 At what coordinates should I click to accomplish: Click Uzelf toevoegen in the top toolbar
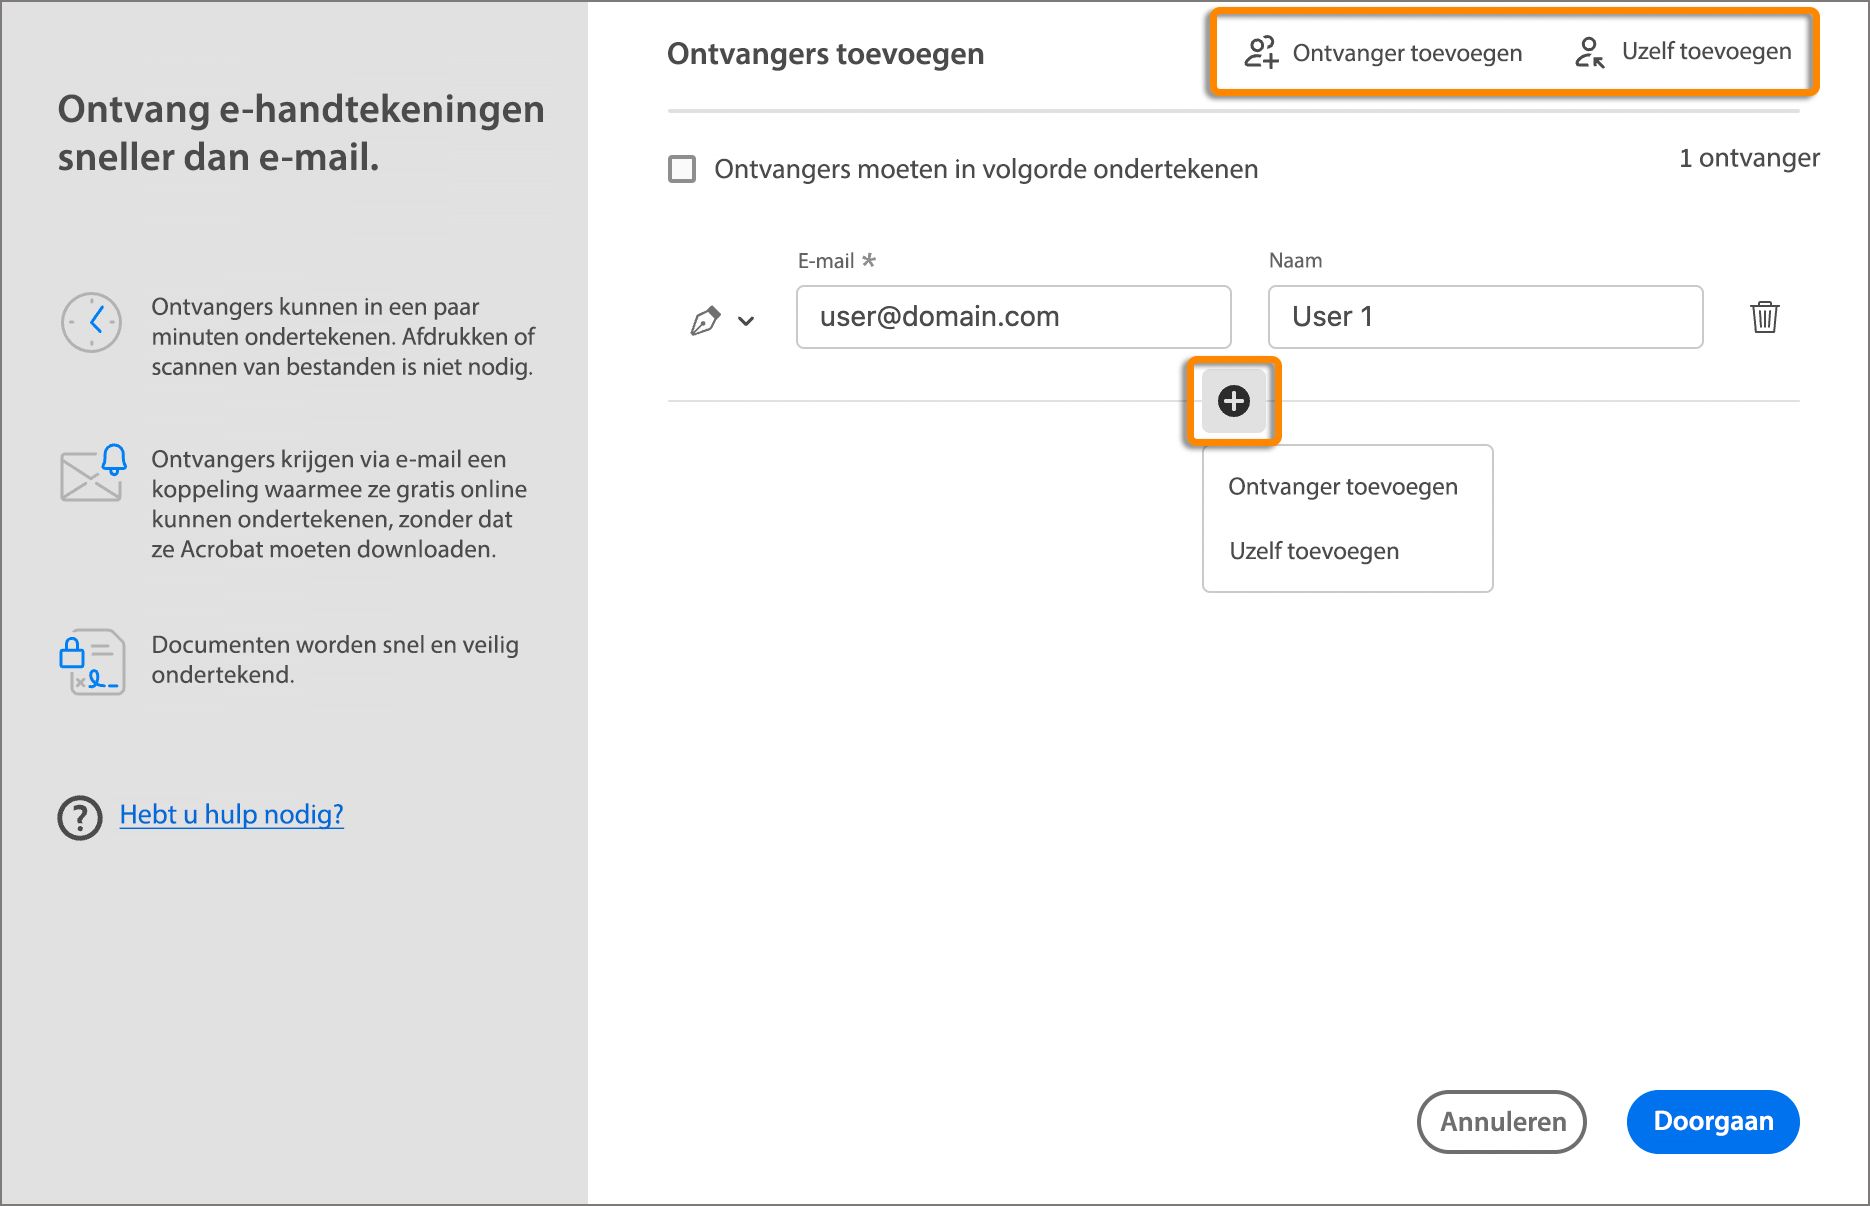point(1707,52)
